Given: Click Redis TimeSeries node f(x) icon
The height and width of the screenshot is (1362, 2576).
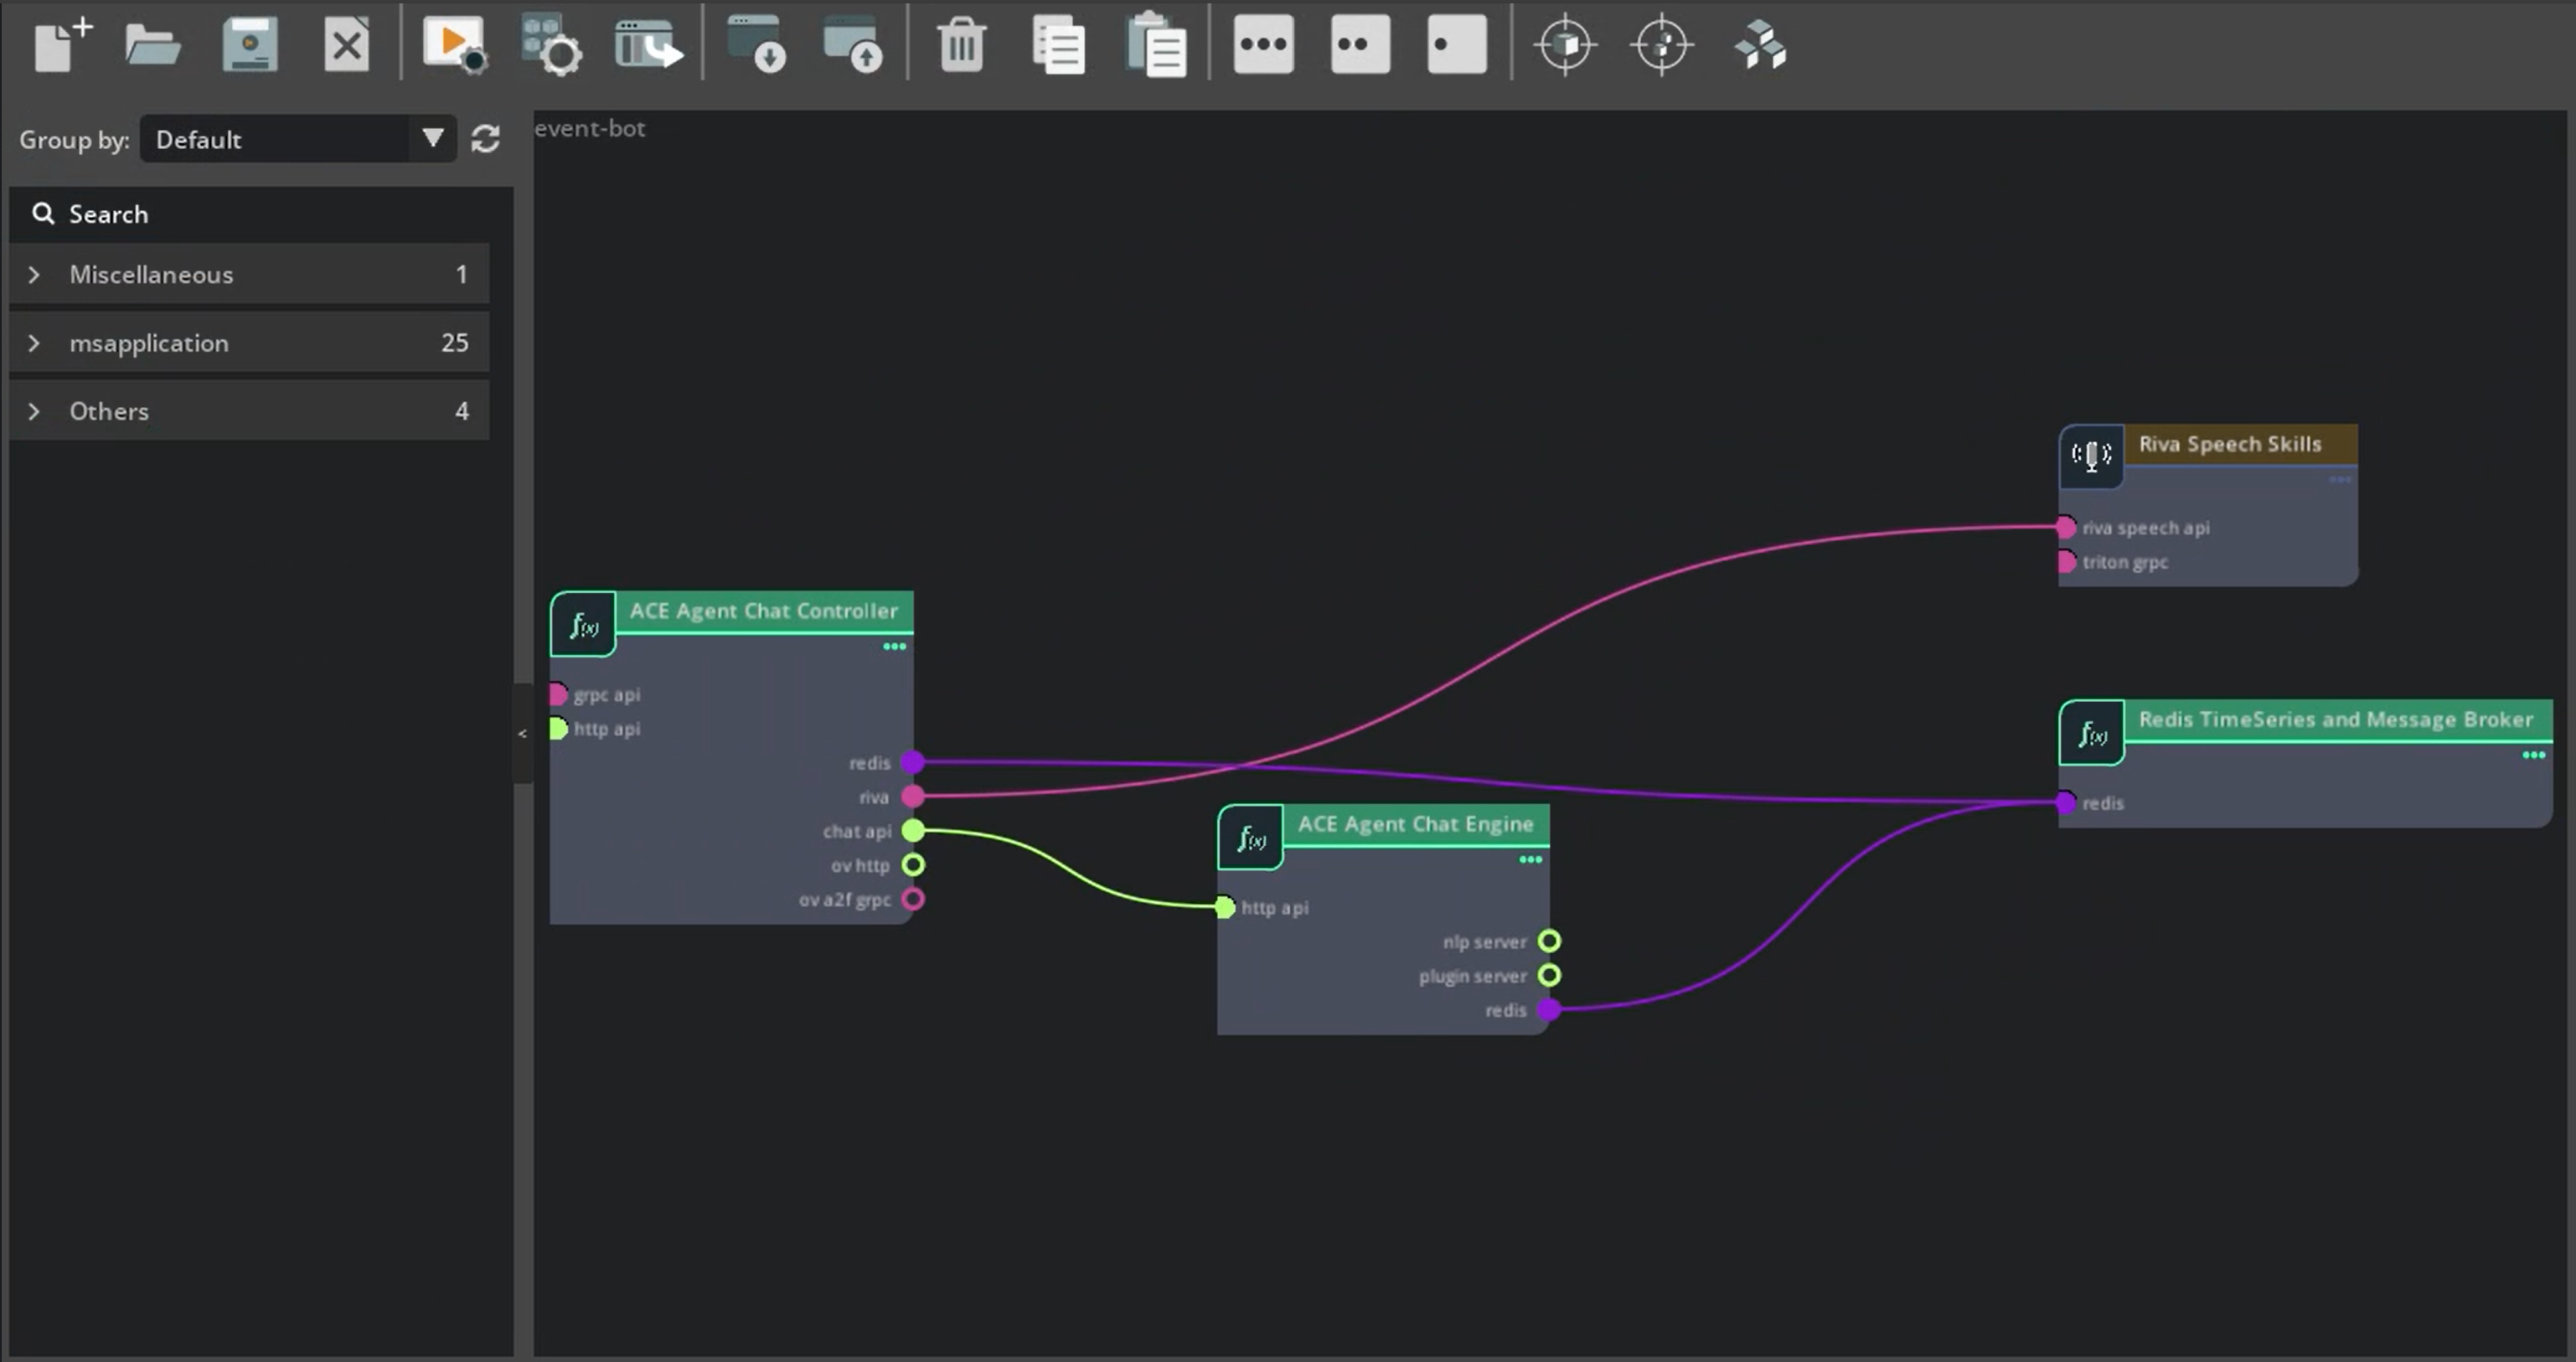Looking at the screenshot, I should tap(2092, 734).
